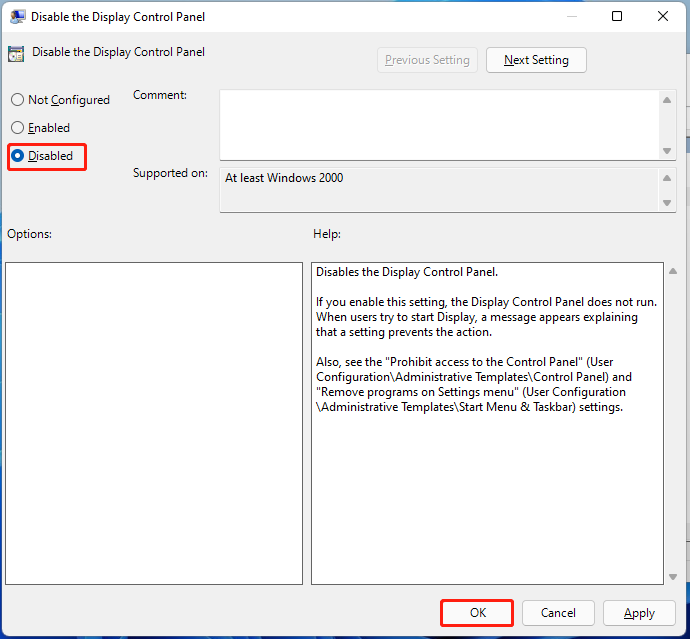The image size is (690, 639).
Task: Close the policy dialog with the X
Action: click(663, 16)
